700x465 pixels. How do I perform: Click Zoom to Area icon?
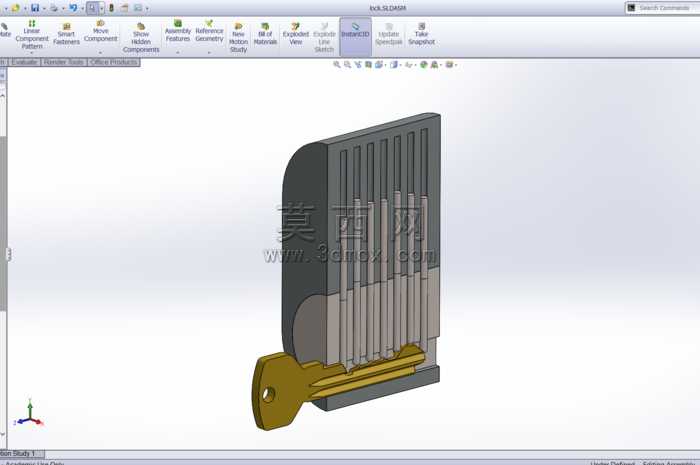(347, 65)
